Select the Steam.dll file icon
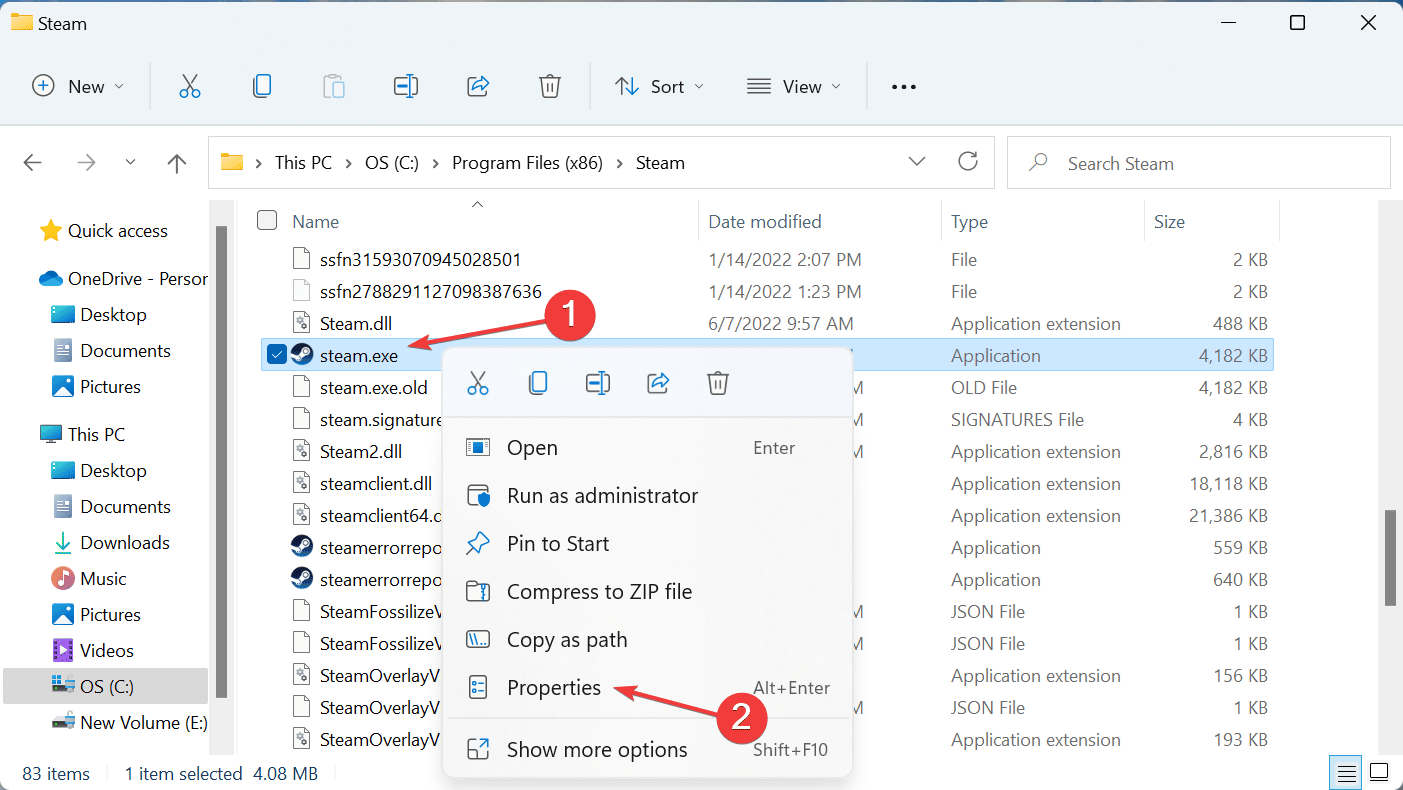Screen dimensions: 1403x790 [x=302, y=323]
